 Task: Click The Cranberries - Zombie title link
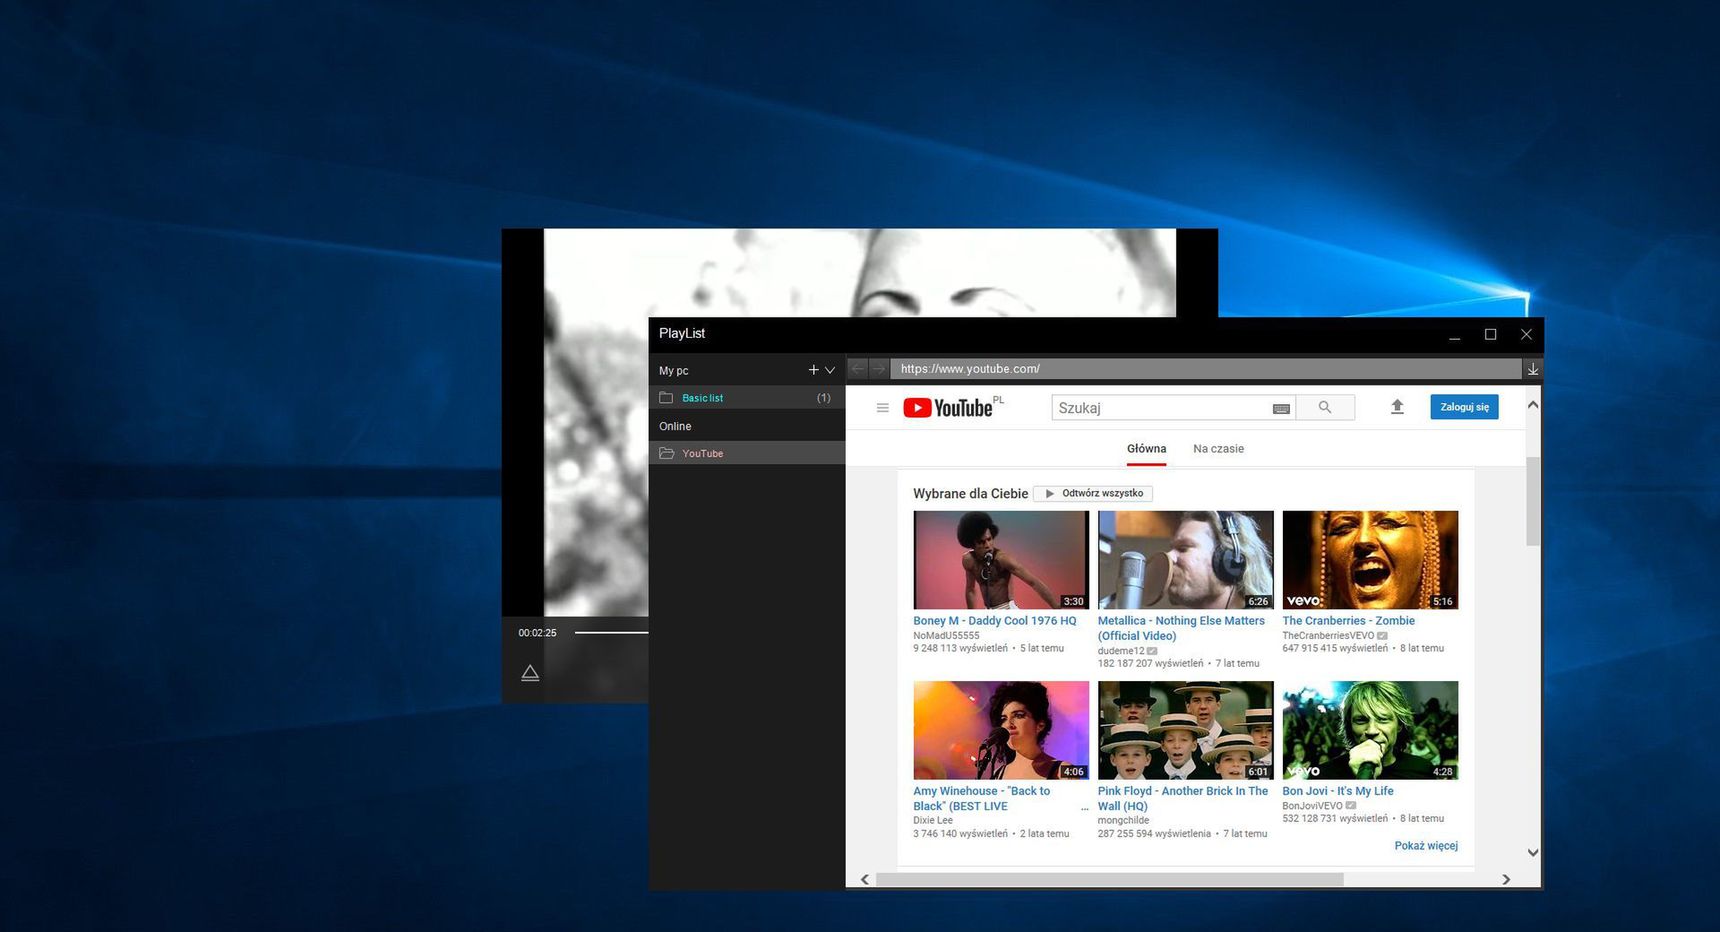click(1349, 621)
